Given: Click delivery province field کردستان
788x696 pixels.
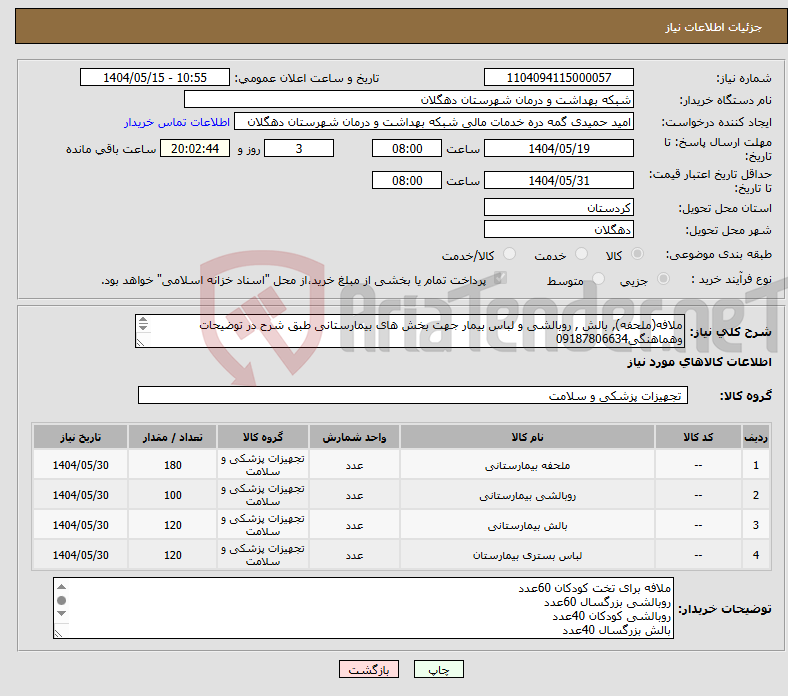Looking at the screenshot, I should (558, 207).
